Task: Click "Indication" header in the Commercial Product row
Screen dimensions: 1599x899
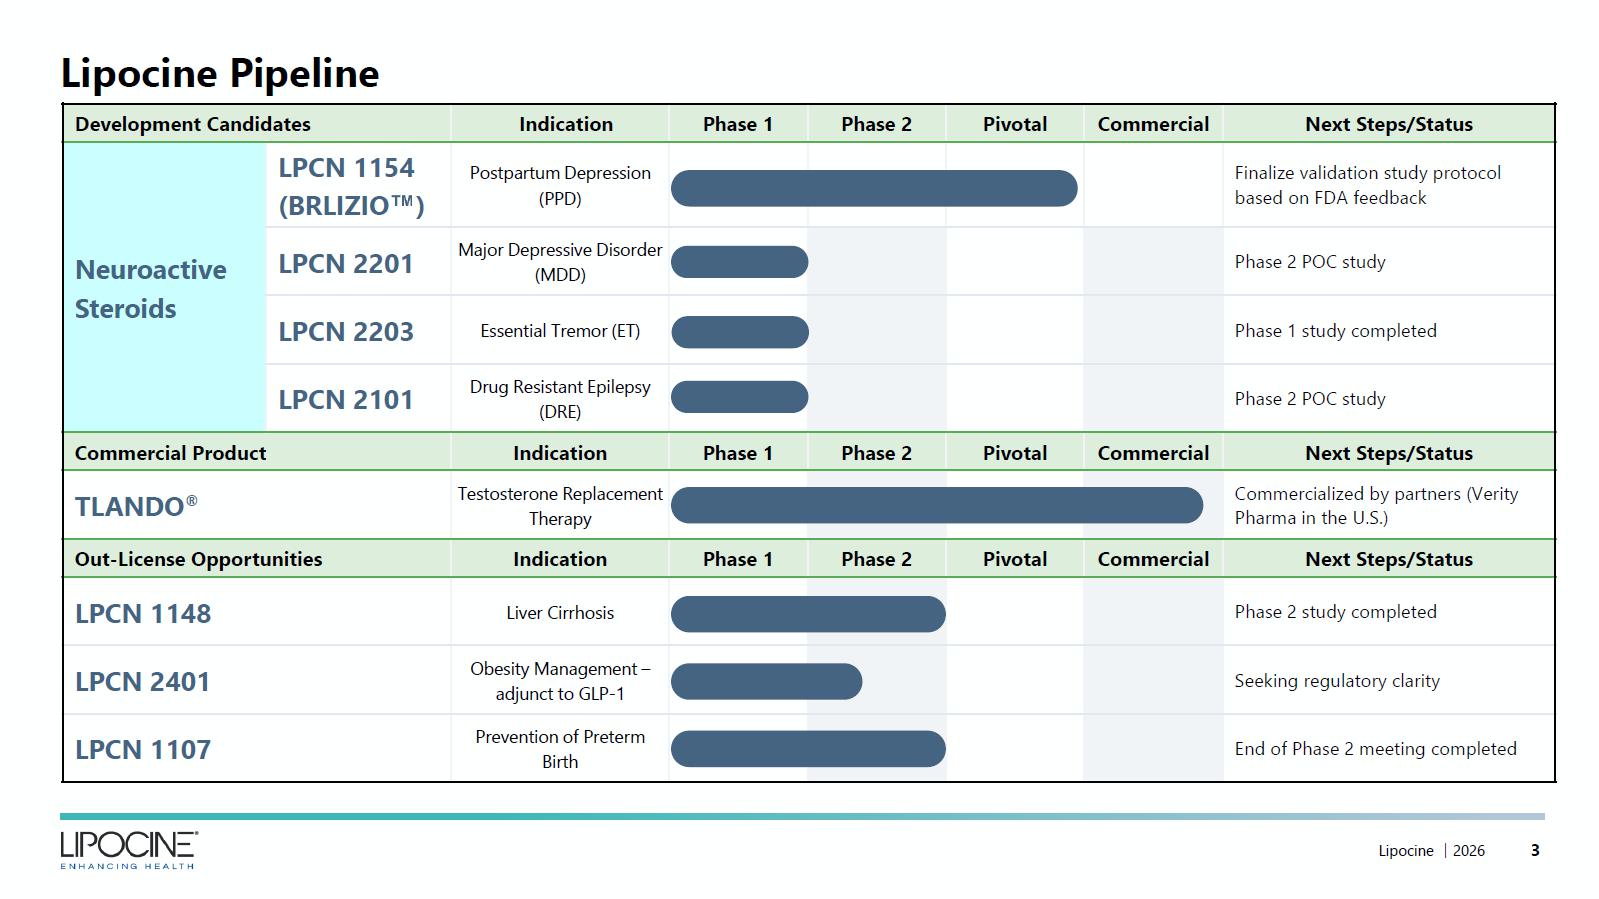Action: [x=560, y=453]
